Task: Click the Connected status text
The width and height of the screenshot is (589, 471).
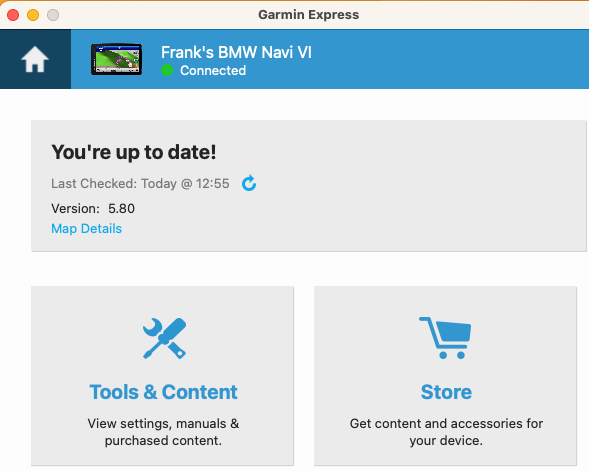Action: click(x=213, y=70)
